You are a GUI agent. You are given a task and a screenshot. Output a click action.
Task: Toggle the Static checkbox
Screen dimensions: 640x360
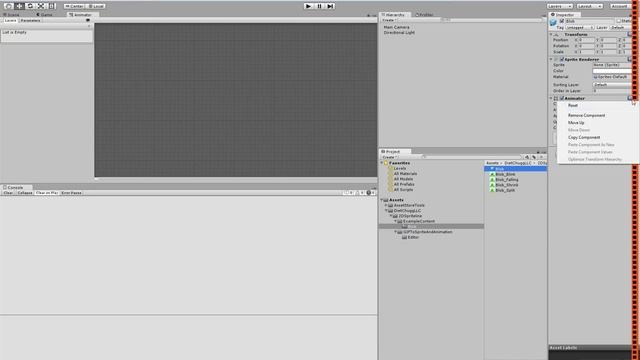(619, 21)
